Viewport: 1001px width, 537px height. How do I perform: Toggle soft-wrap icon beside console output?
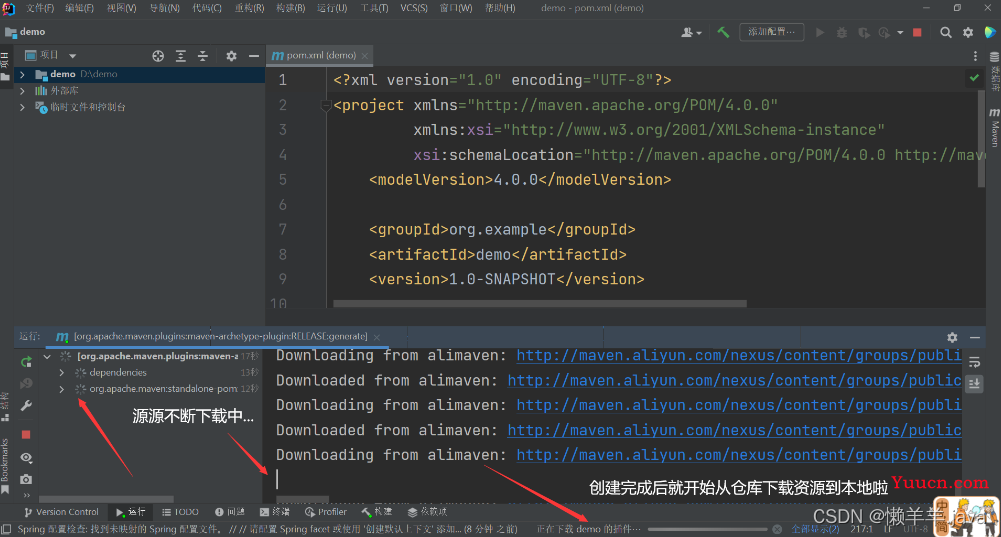(974, 363)
